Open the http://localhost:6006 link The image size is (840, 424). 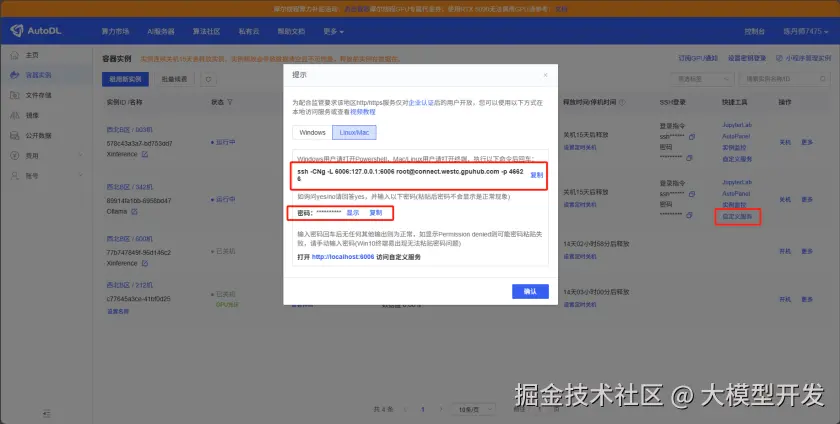pyautogui.click(x=343, y=257)
